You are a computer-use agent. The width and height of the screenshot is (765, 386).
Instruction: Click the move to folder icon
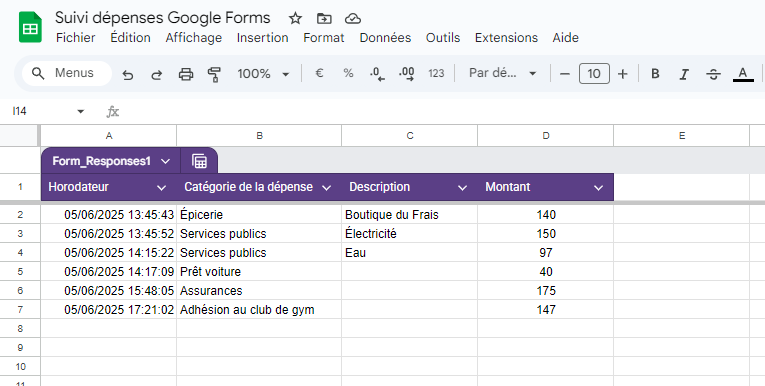click(324, 19)
